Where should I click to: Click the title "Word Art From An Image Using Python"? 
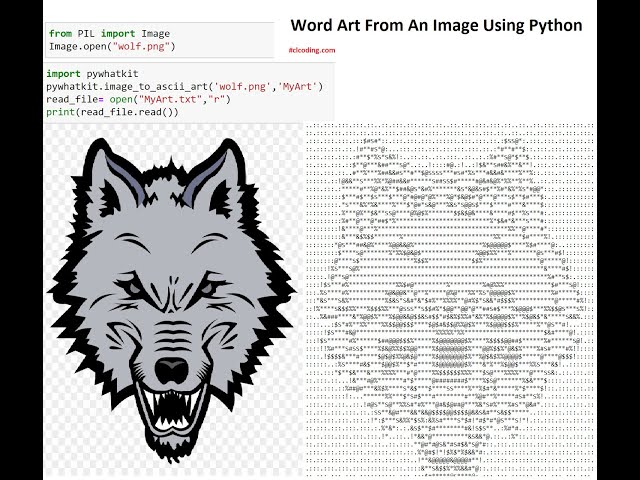pos(436,25)
